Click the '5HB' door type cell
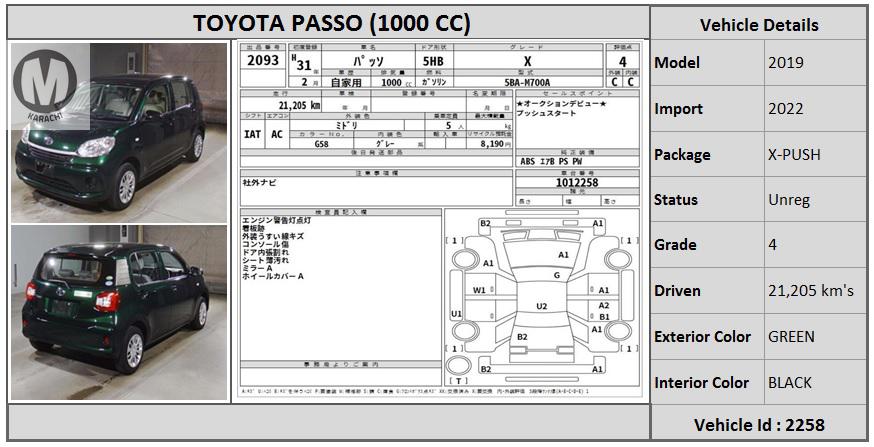Screen dimensions: 874x447 (x=433, y=61)
